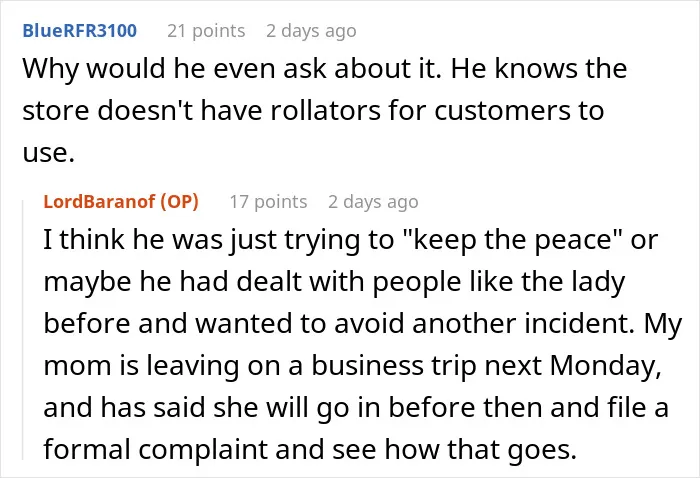This screenshot has height=478, width=700.
Task: Open the top comment's 2 days ago timestamp
Action: 311,31
